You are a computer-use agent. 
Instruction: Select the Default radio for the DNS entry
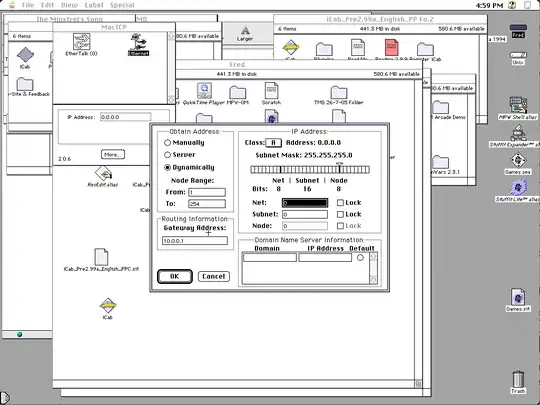pyautogui.click(x=360, y=257)
